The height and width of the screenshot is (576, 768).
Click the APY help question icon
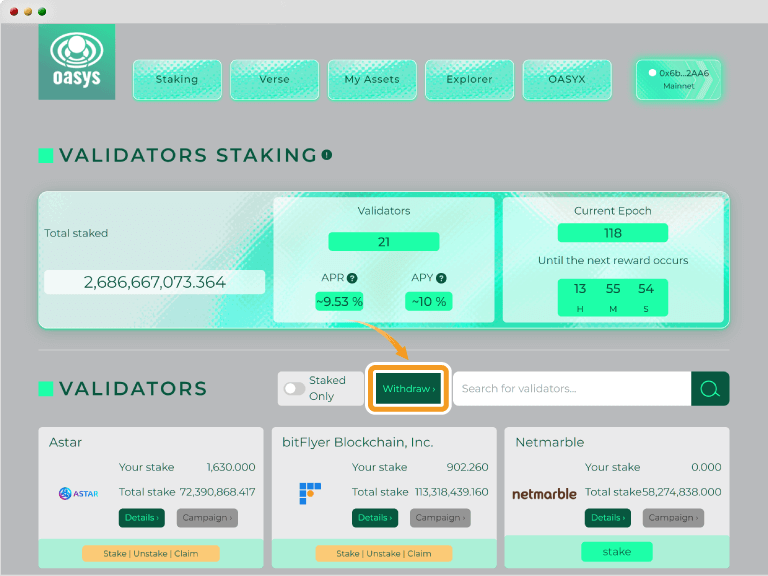pyautogui.click(x=441, y=278)
